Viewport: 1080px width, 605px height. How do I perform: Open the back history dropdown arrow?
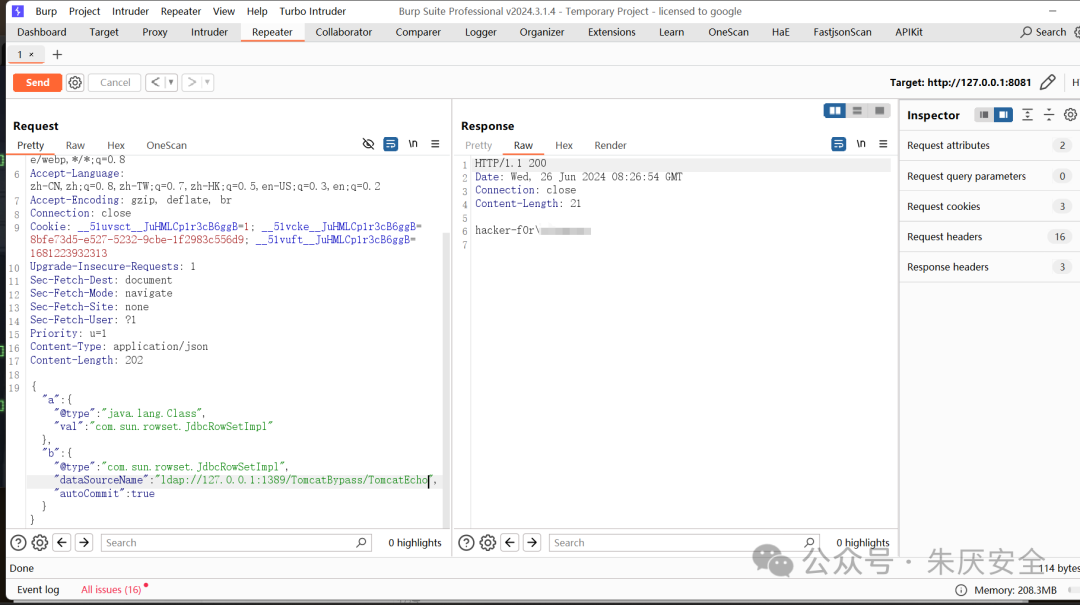[x=171, y=83]
